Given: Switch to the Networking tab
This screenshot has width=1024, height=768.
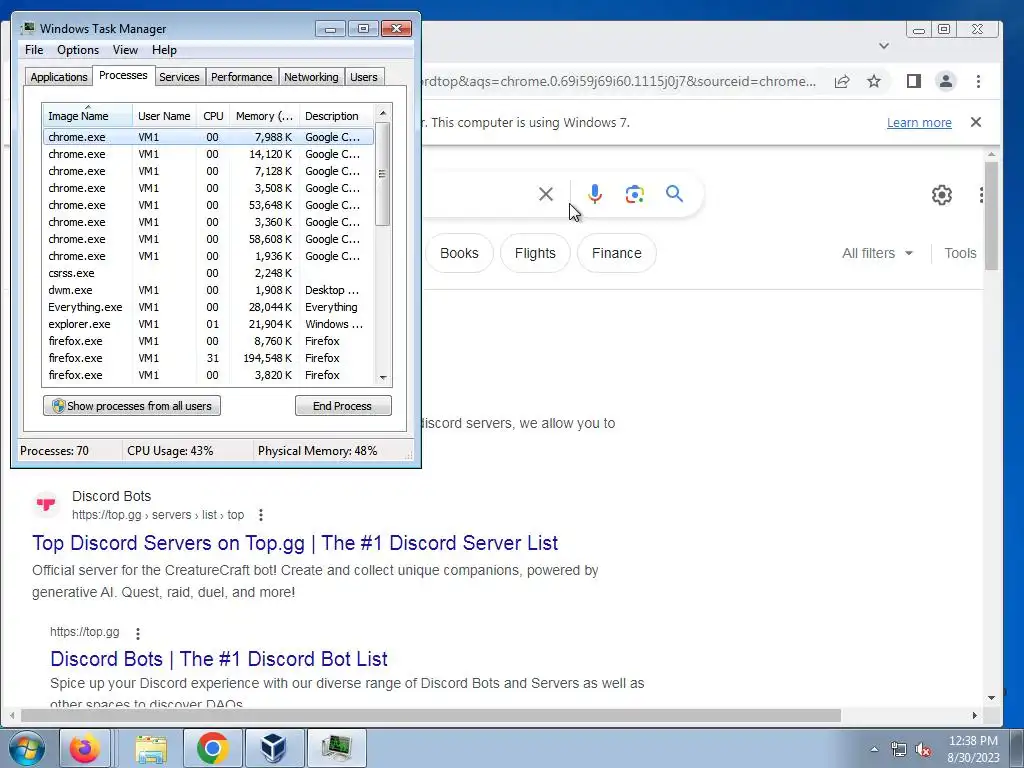Looking at the screenshot, I should pos(311,77).
